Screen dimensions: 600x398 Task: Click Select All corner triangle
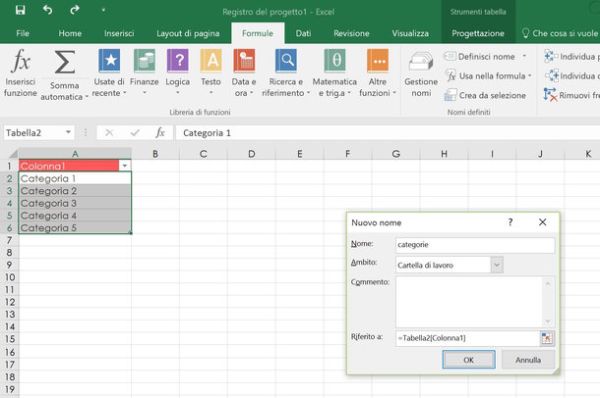point(13,154)
